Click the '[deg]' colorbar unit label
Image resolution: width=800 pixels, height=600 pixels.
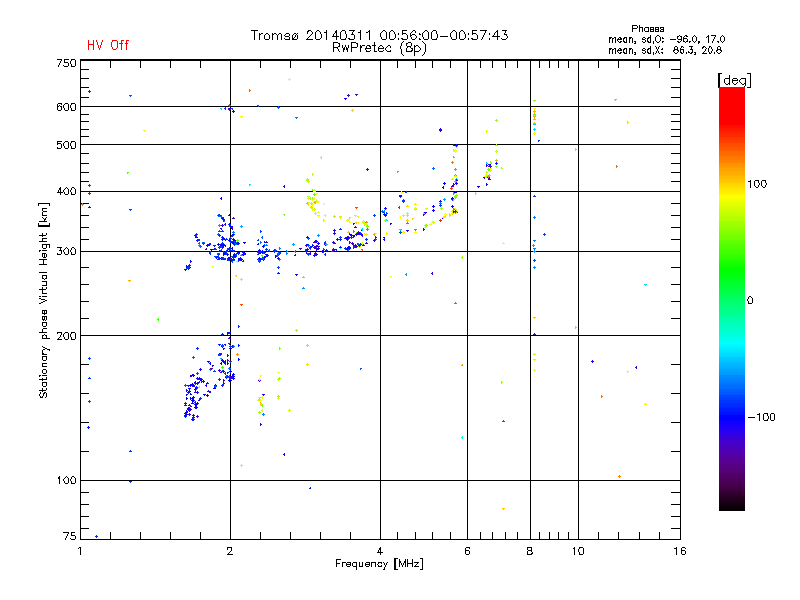(x=734, y=80)
